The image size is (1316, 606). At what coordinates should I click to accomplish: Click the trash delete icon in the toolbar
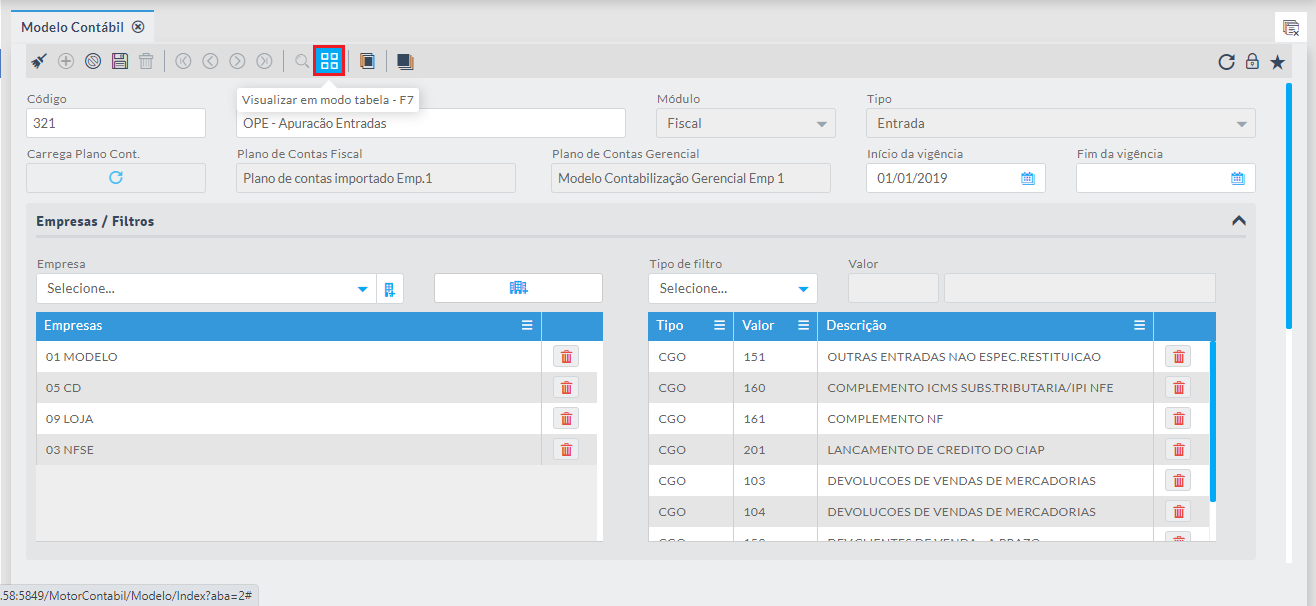point(146,61)
